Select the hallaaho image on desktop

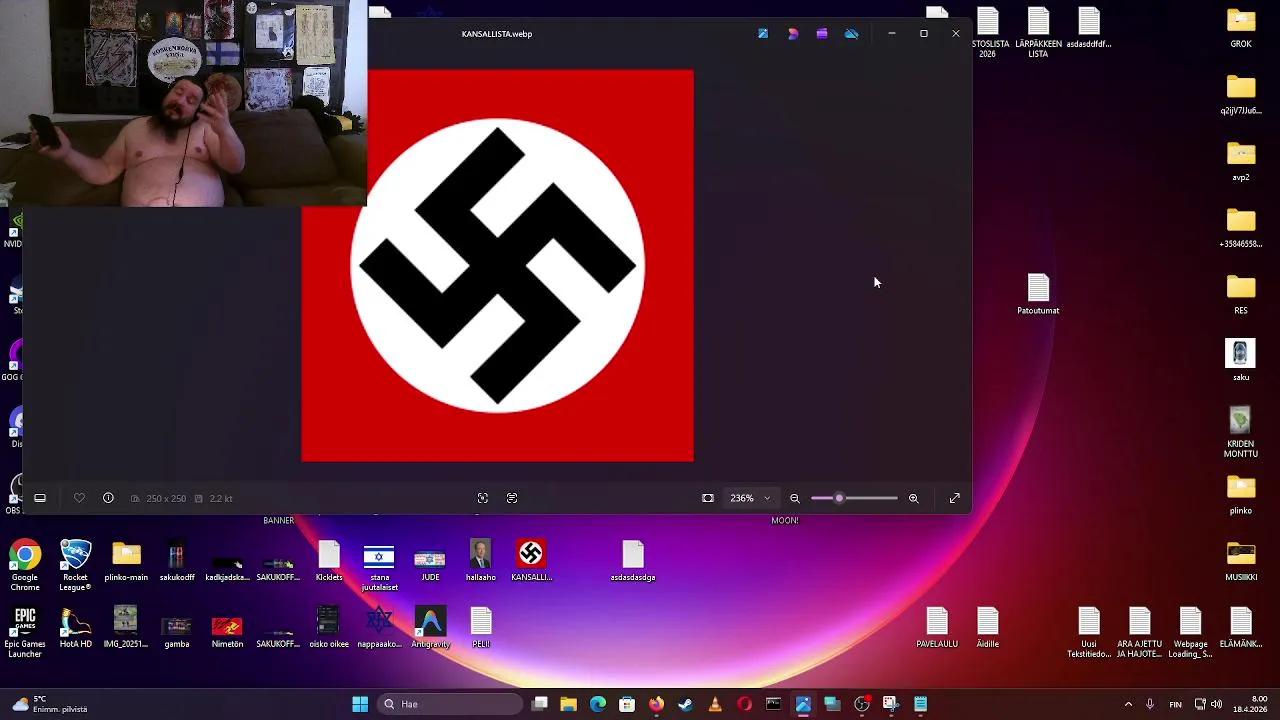click(x=480, y=561)
